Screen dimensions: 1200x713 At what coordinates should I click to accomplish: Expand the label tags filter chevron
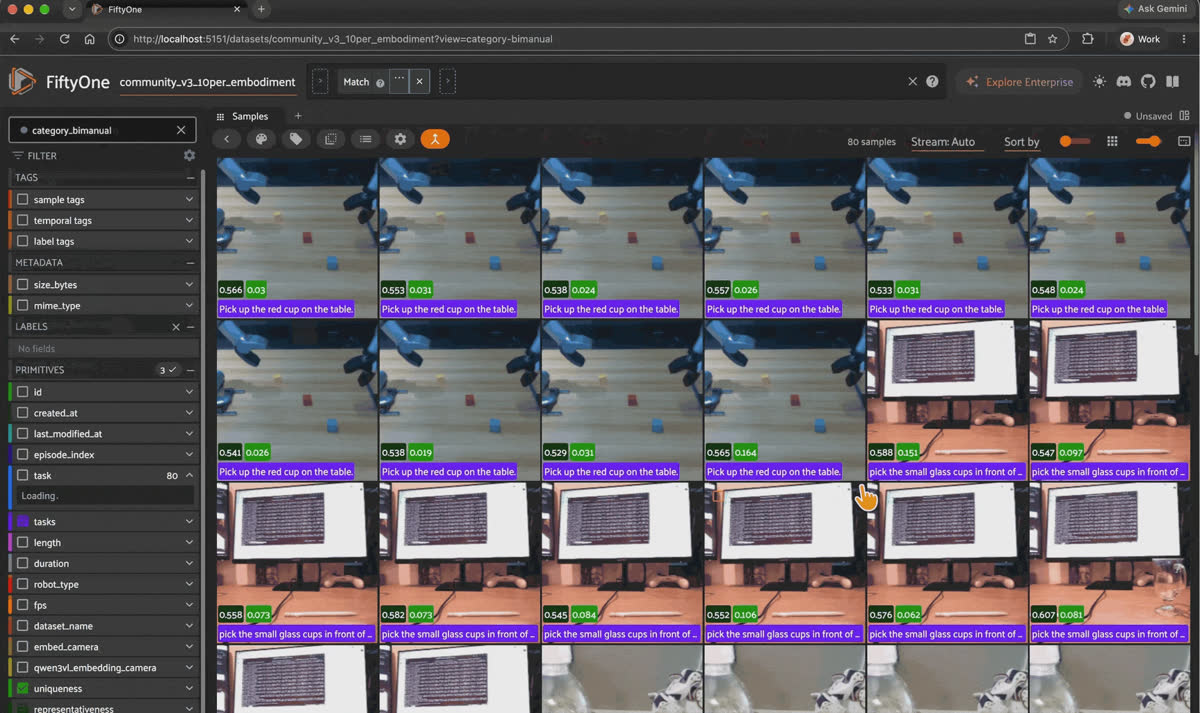[189, 242]
